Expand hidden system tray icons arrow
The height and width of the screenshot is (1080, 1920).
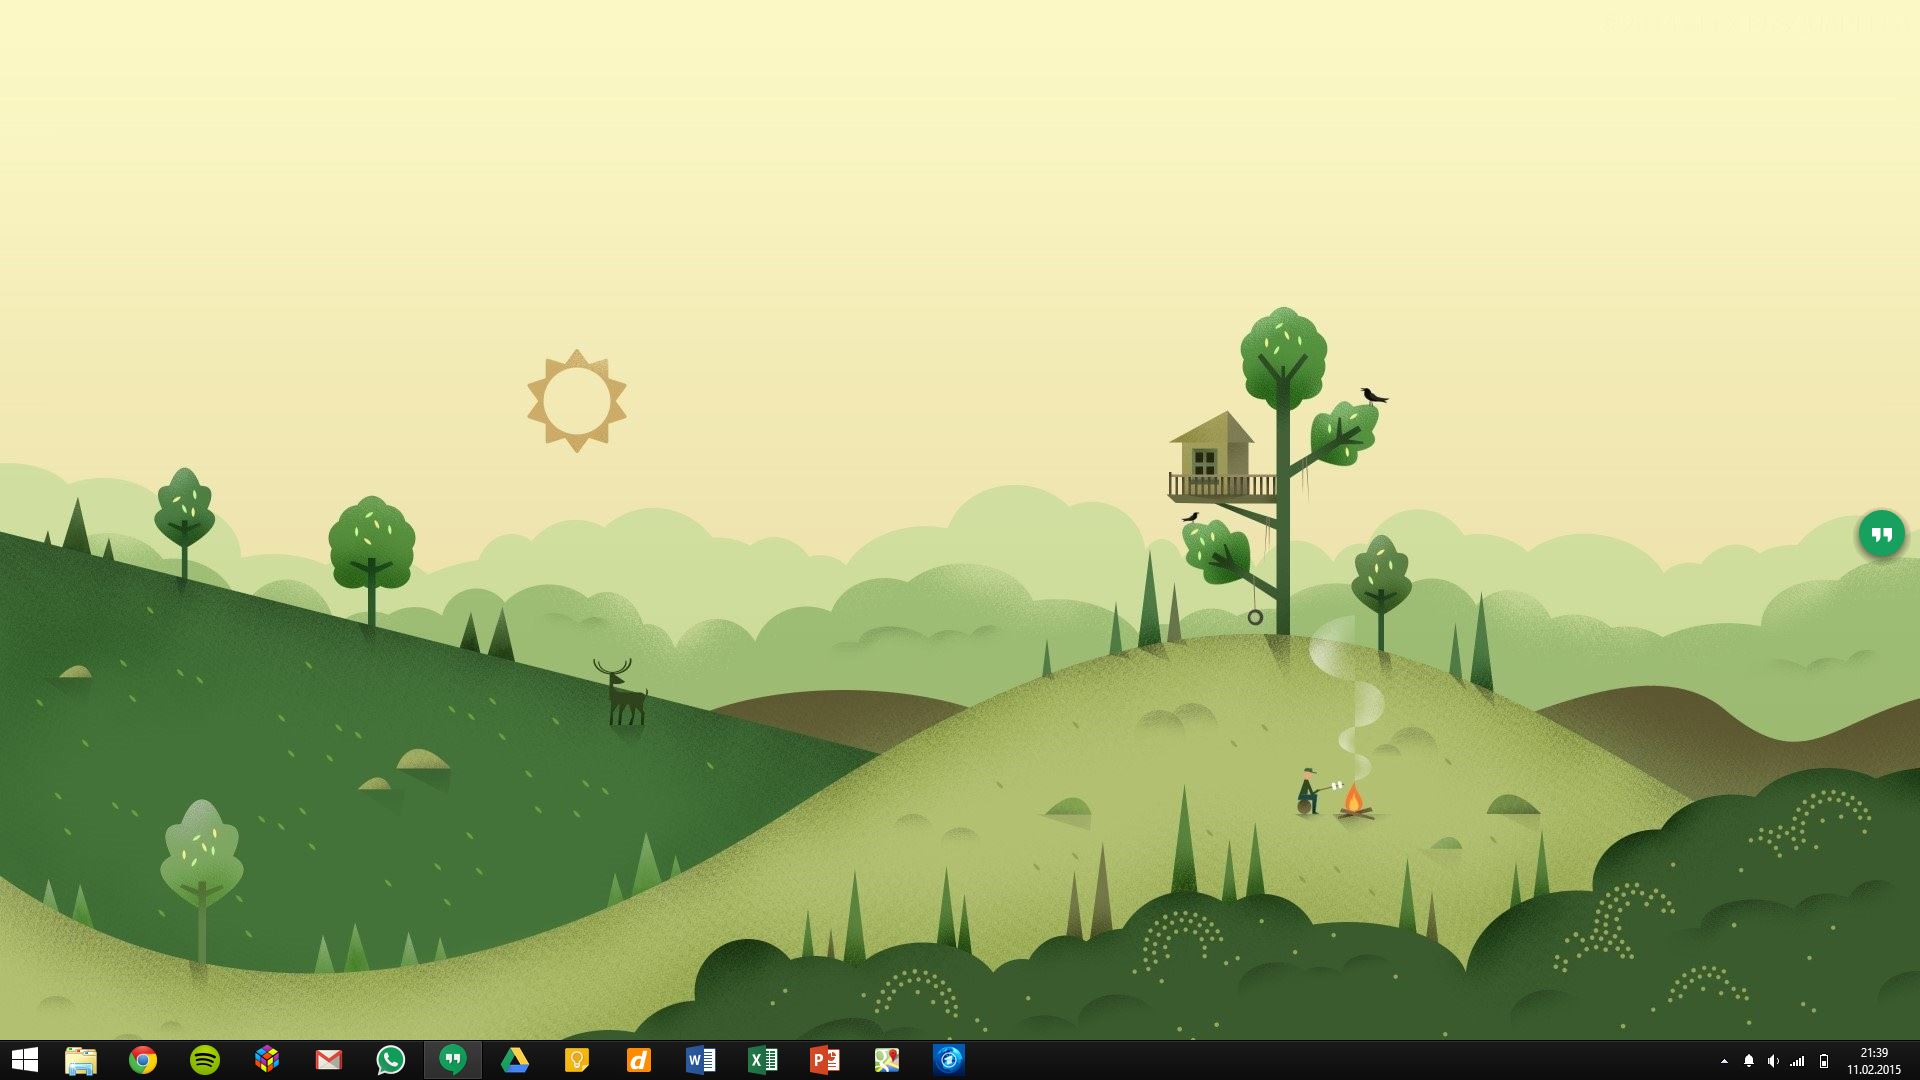1724,1061
